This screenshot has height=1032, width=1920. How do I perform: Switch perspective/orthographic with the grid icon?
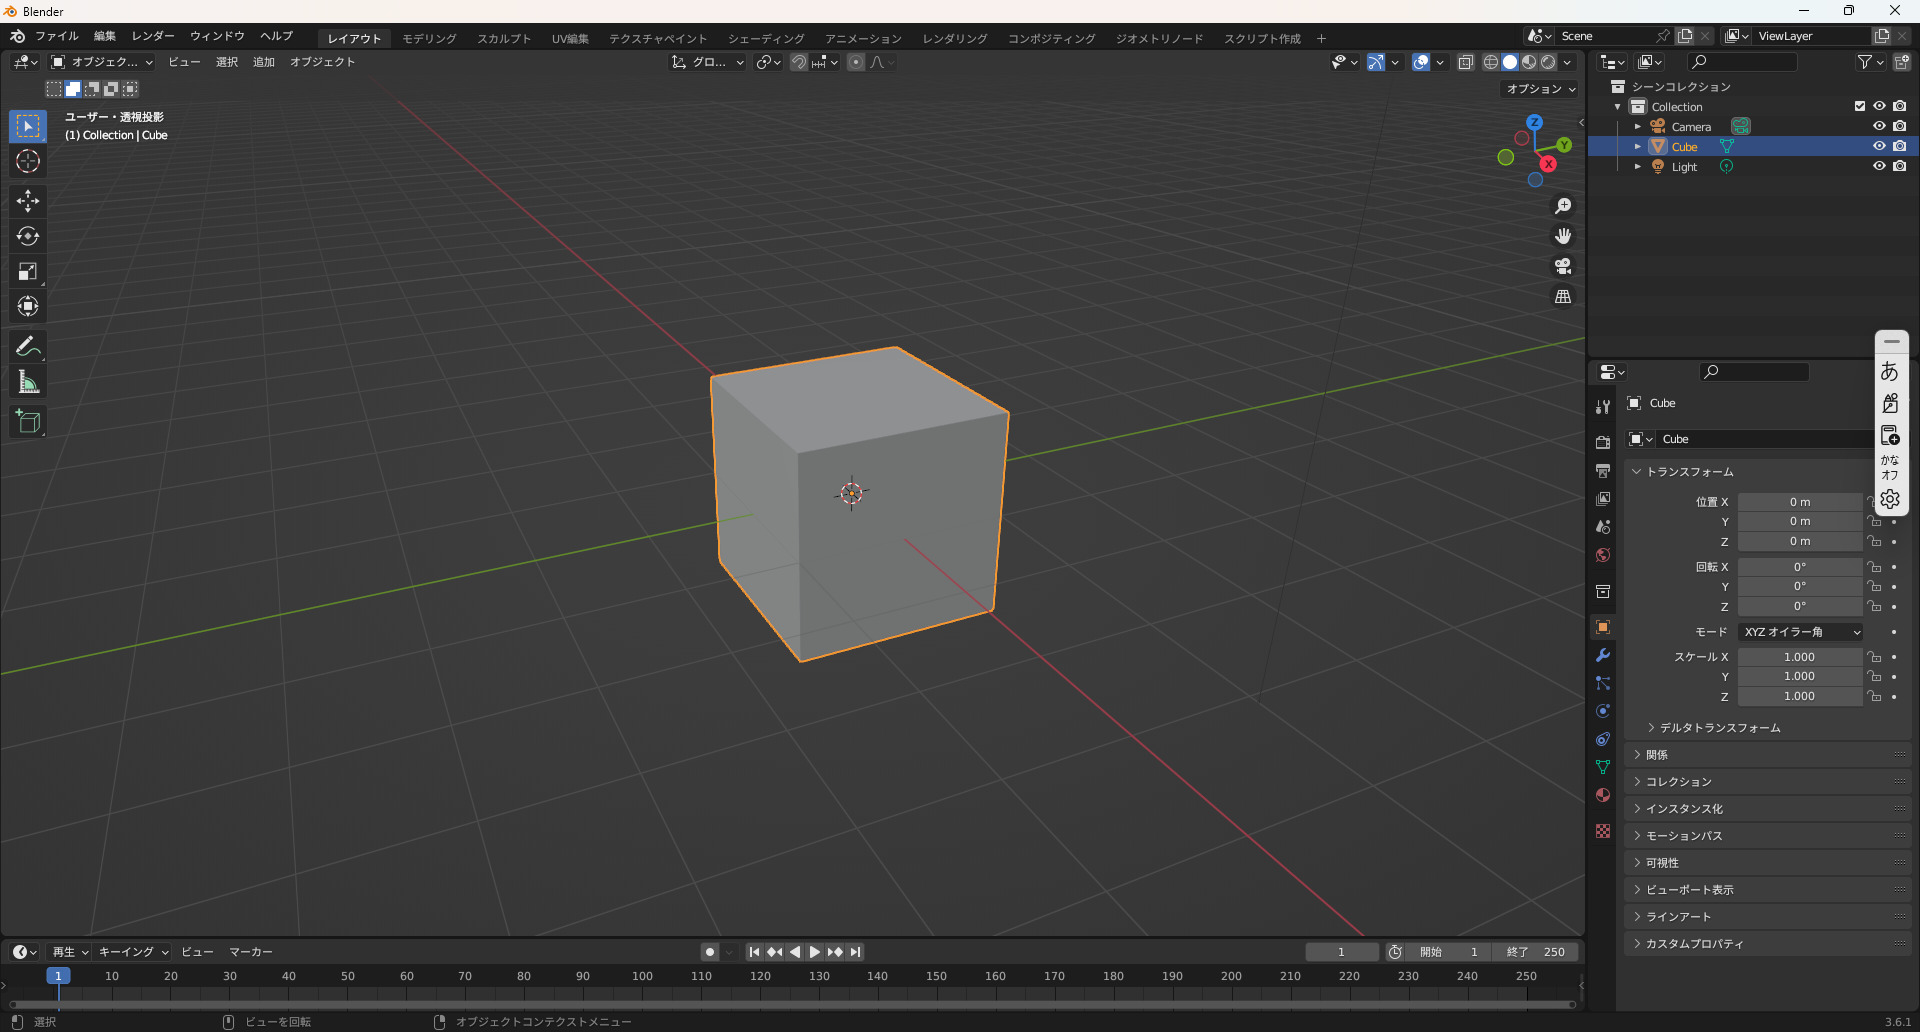[1563, 296]
